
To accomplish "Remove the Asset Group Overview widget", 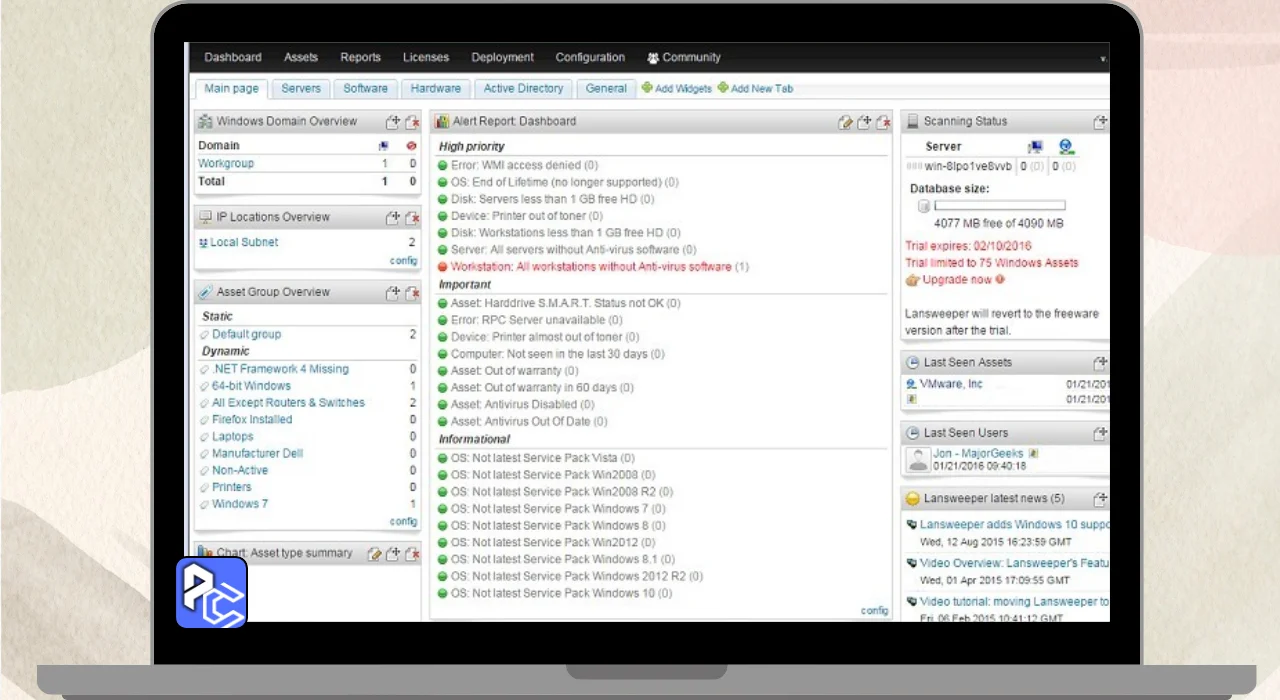I will click(x=412, y=292).
